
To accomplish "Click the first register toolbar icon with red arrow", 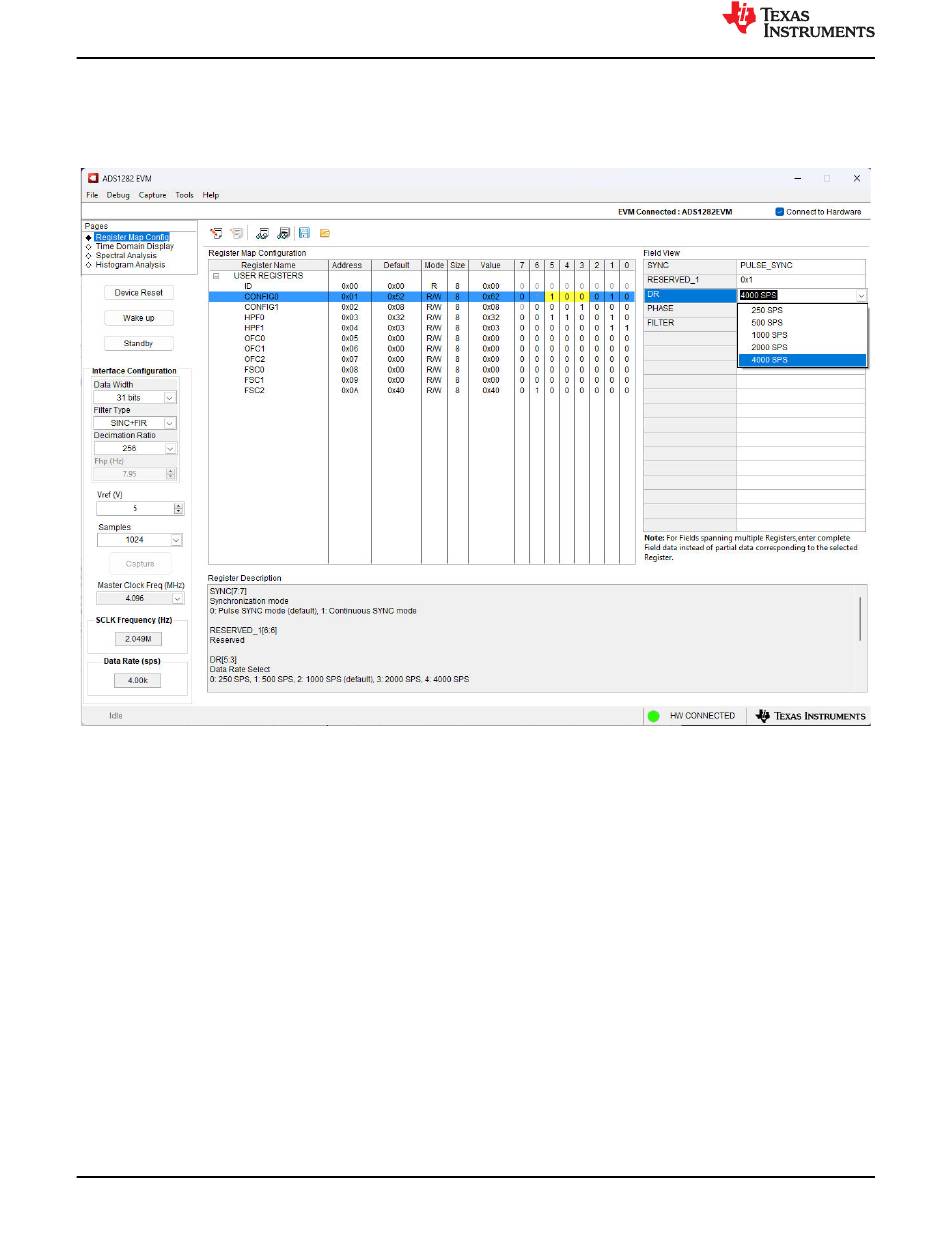I will pyautogui.click(x=216, y=233).
